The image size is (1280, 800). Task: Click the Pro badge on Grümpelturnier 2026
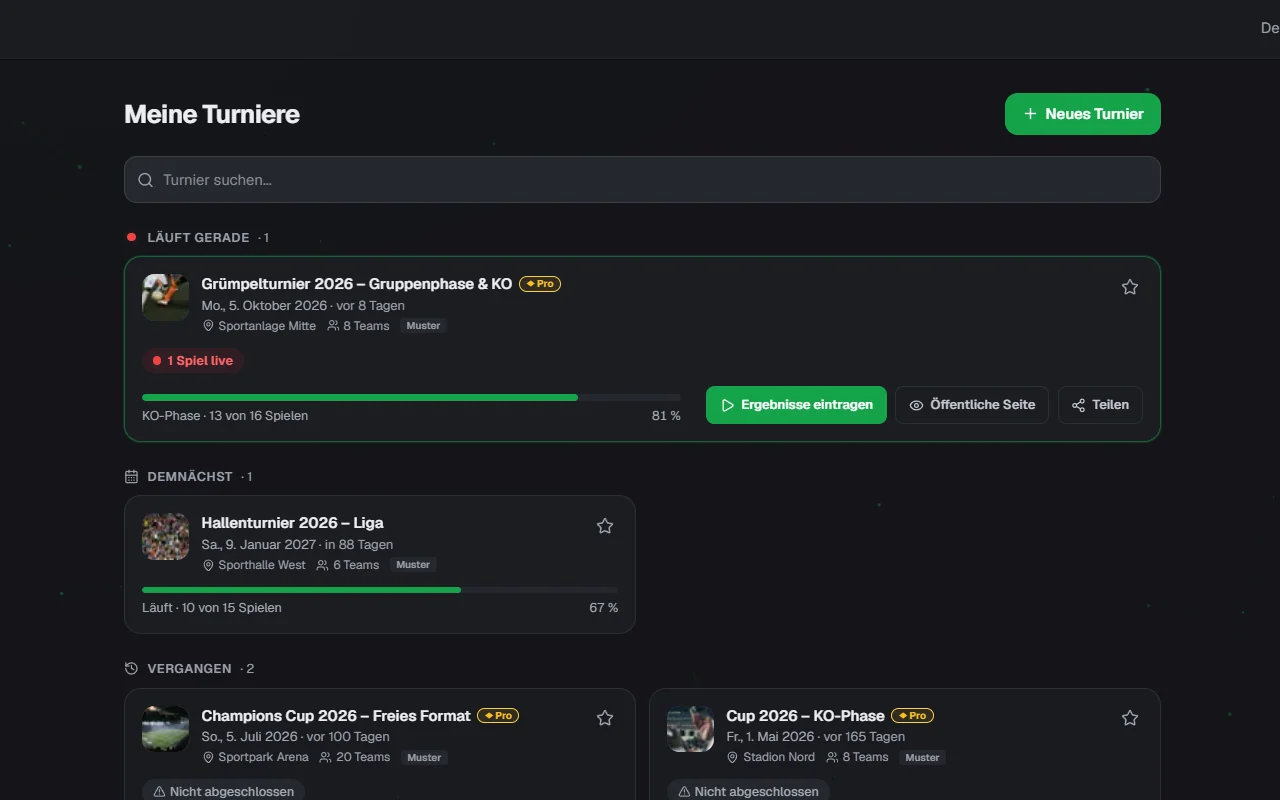[x=540, y=284]
